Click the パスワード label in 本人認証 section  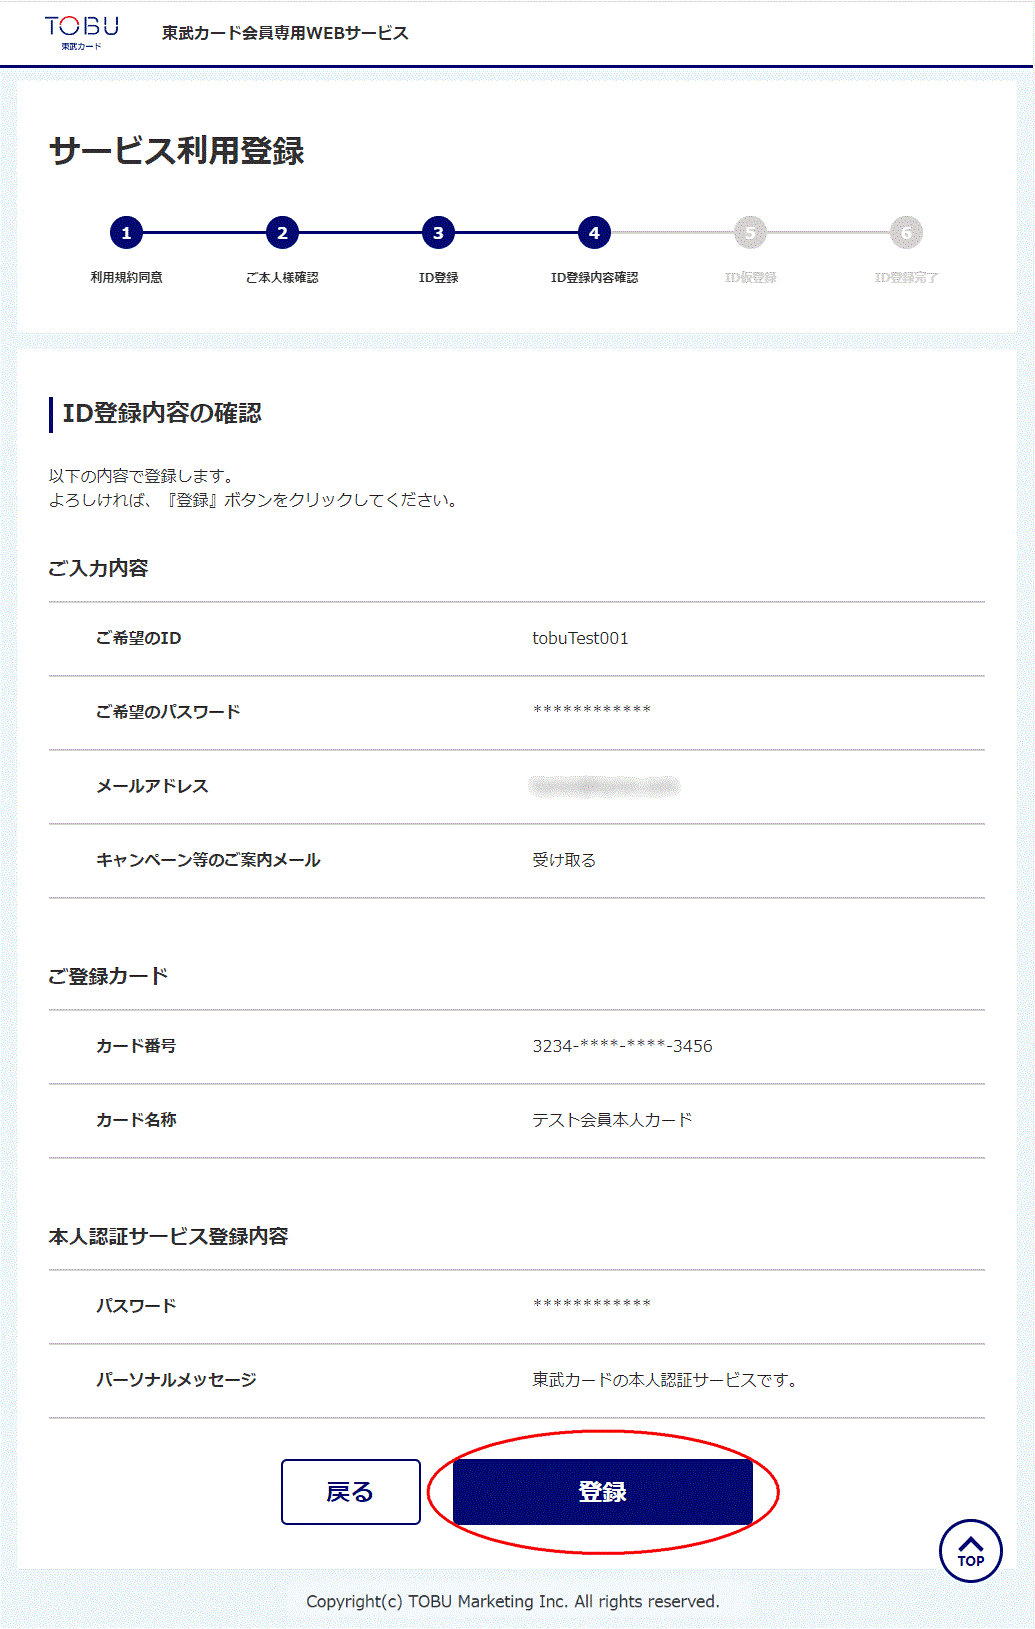pyautogui.click(x=136, y=1306)
